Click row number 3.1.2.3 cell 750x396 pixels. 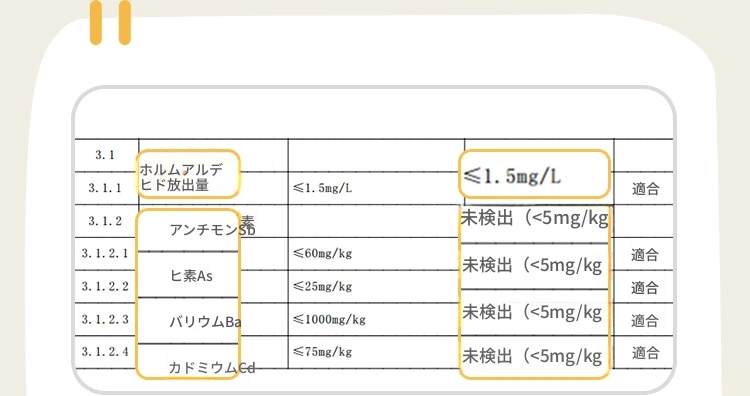pos(105,319)
